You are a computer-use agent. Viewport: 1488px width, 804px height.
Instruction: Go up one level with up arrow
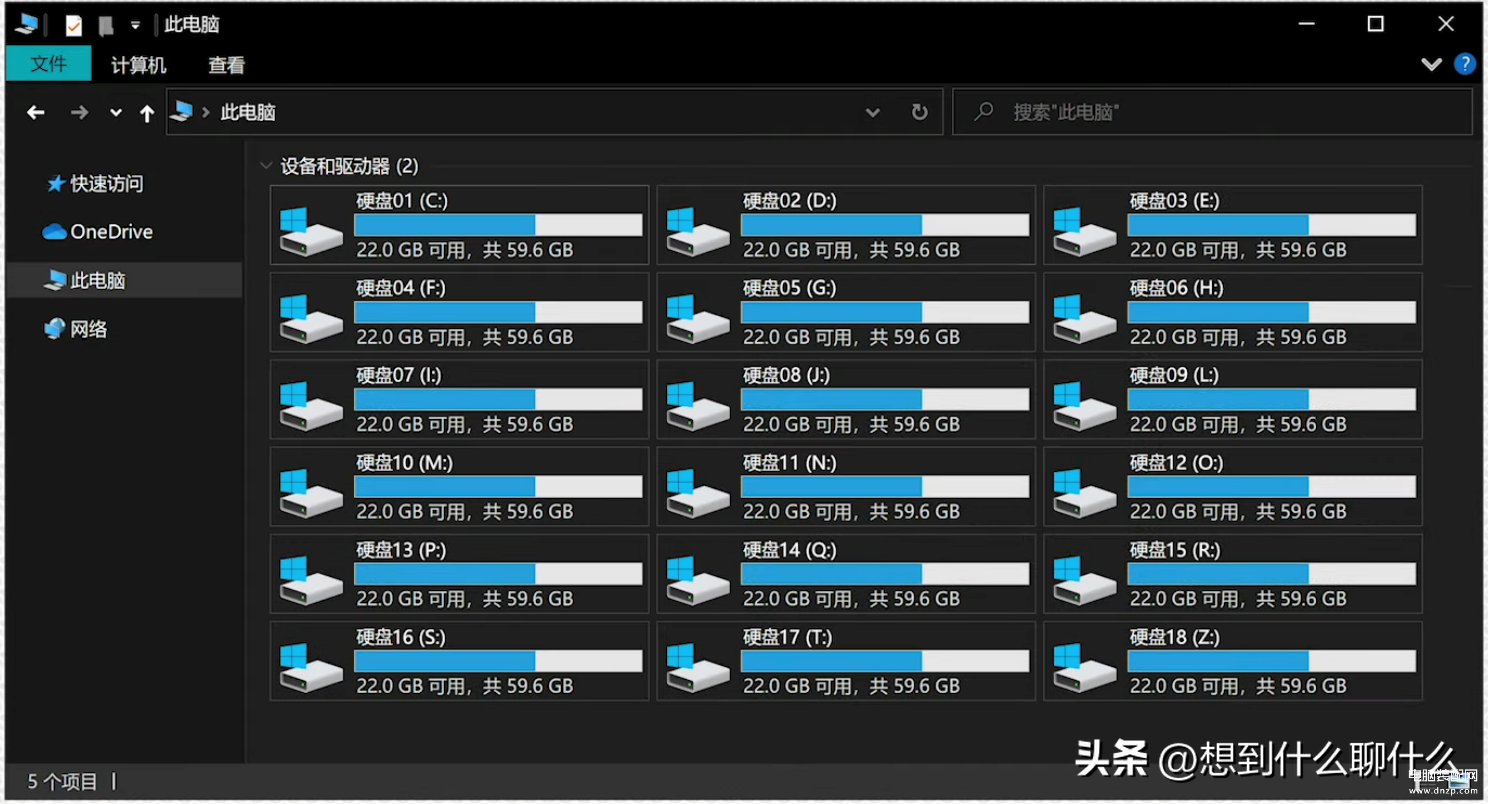tap(147, 113)
